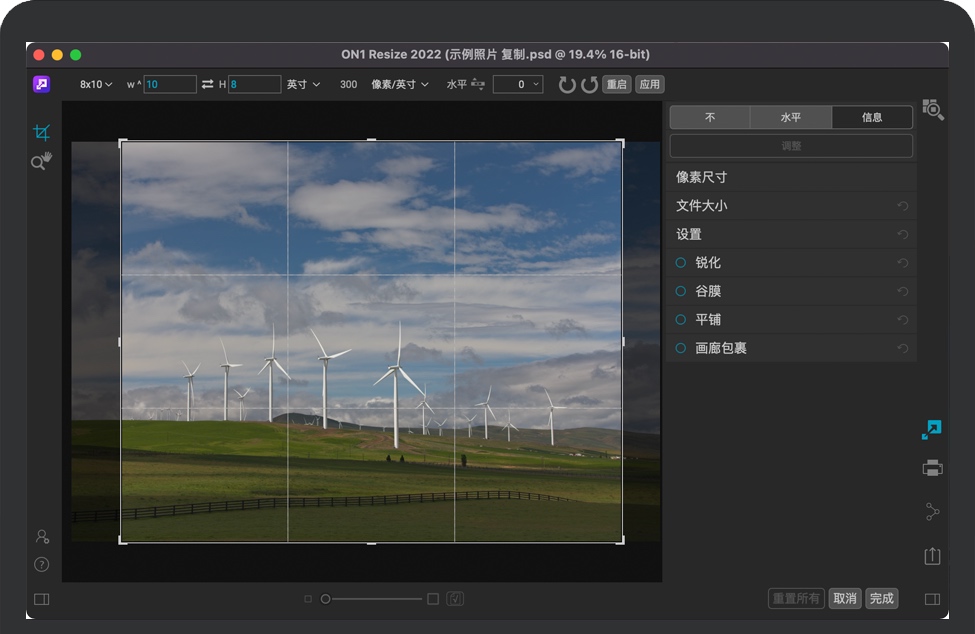This screenshot has height=634, width=975.
Task: Enable the 锐化 (Sharpening) toggle
Action: 681,263
